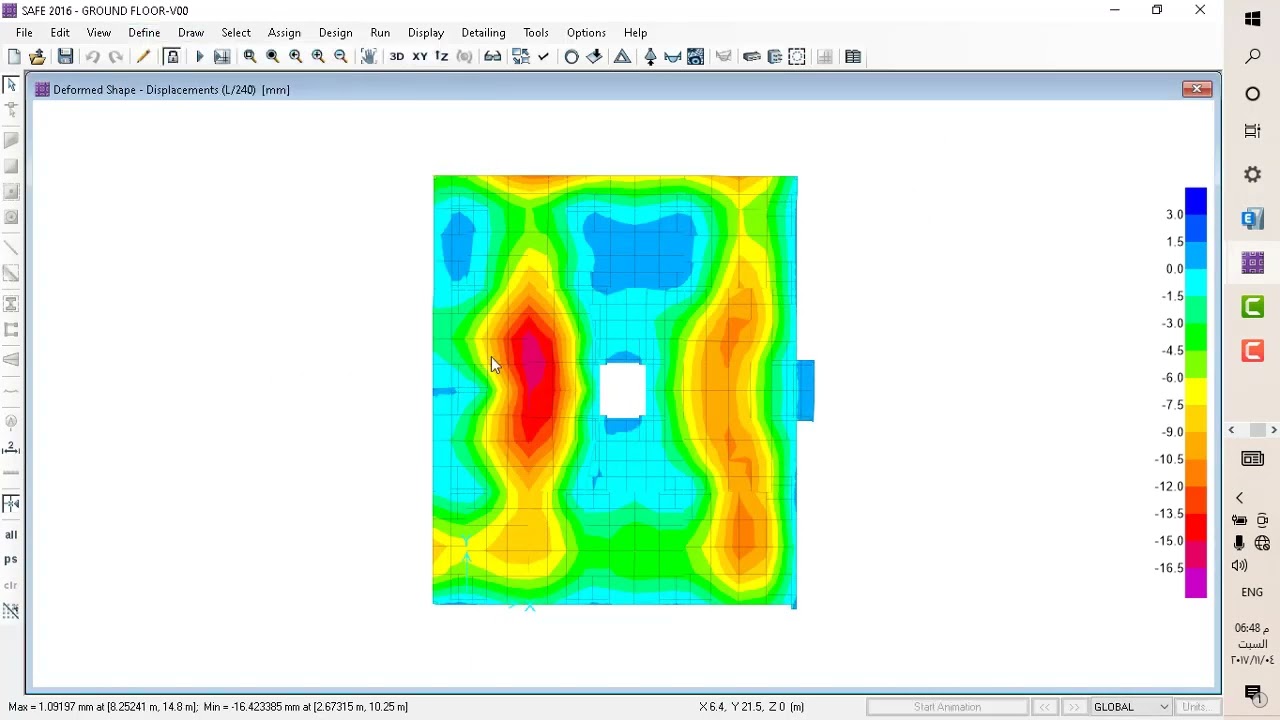This screenshot has height=720, width=1280.
Task: Open the Design menu
Action: pyautogui.click(x=335, y=33)
